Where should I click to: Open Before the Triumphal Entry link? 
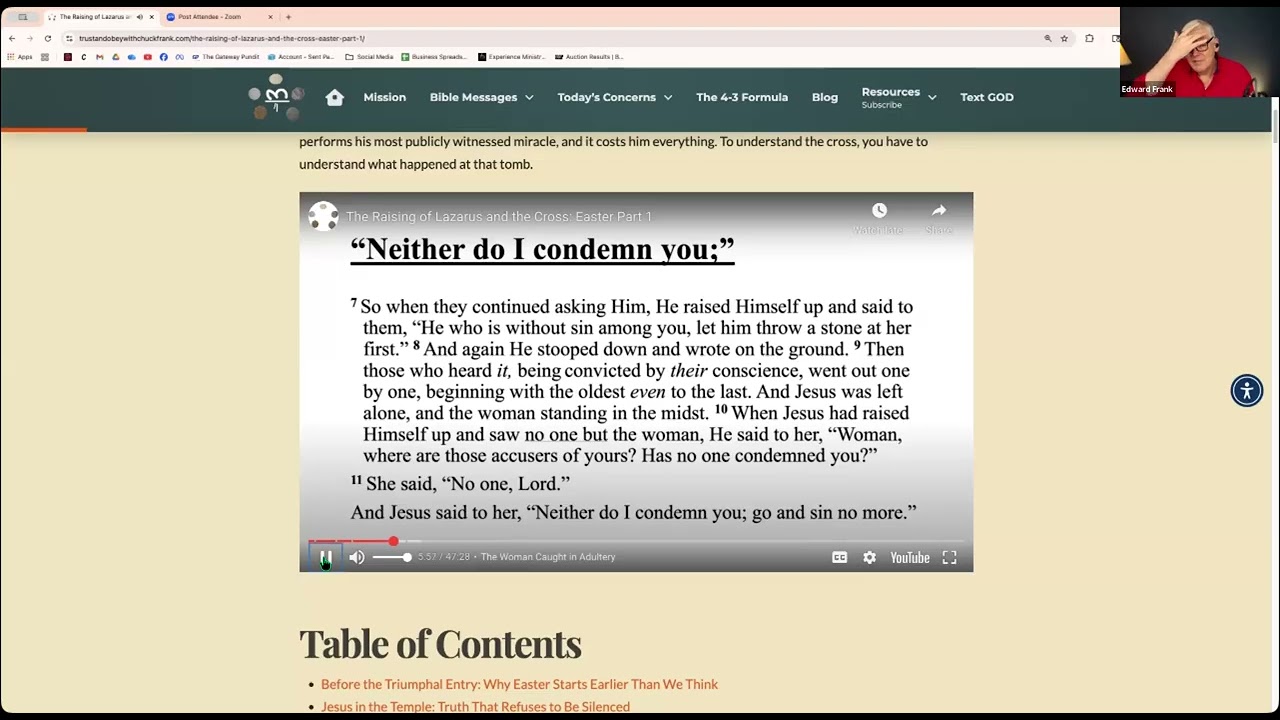519,684
